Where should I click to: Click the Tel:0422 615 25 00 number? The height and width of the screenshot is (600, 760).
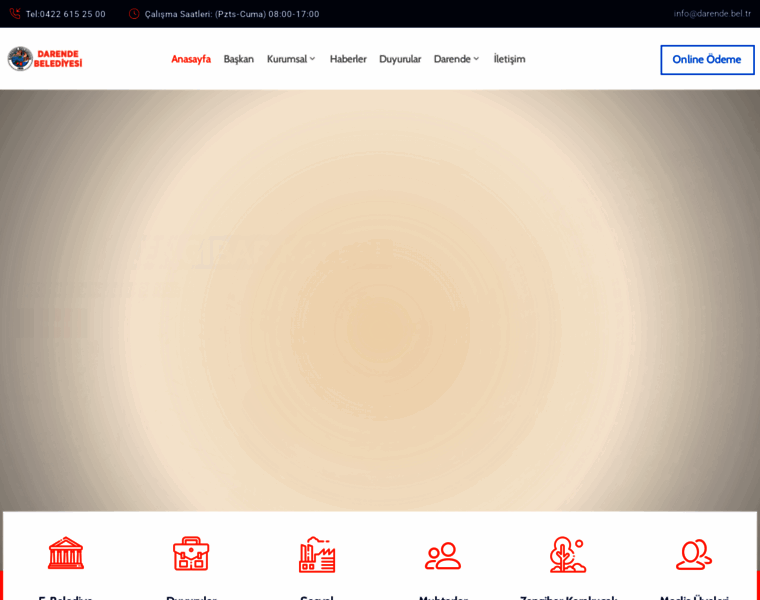[65, 14]
